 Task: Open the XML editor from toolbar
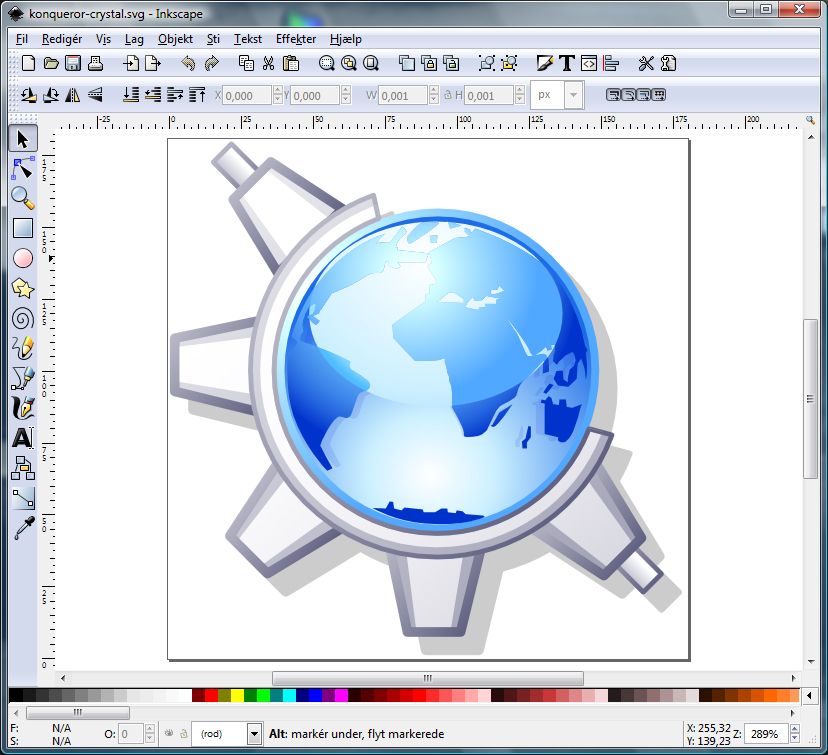589,64
